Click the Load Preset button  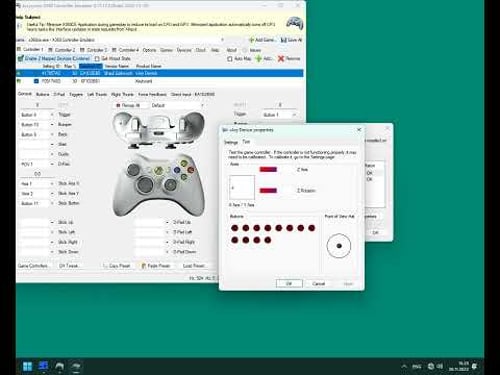[x=194, y=266]
